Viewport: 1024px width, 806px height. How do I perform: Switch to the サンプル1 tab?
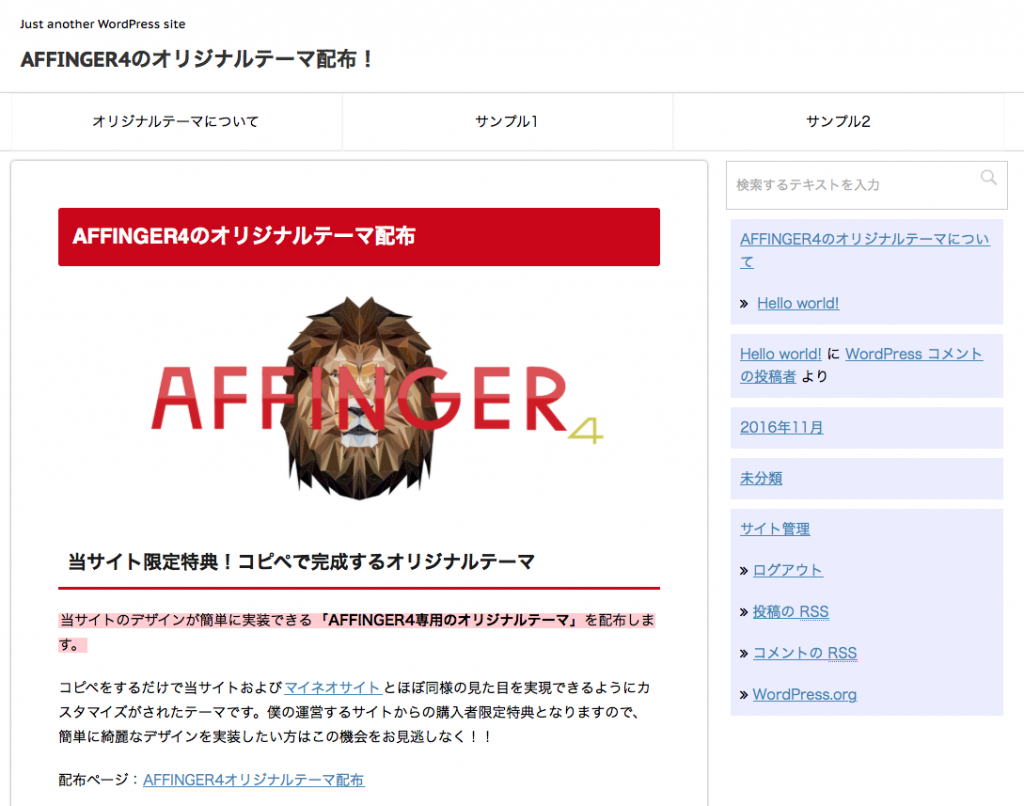pyautogui.click(x=507, y=121)
